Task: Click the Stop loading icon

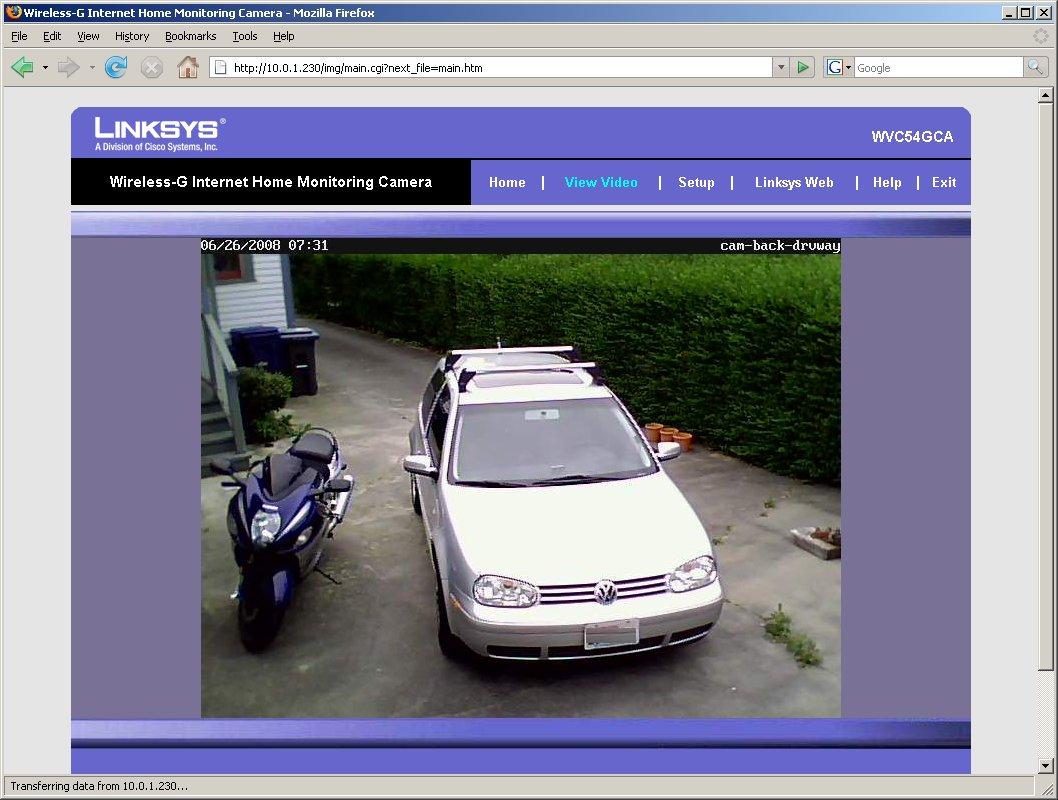Action: pyautogui.click(x=152, y=67)
